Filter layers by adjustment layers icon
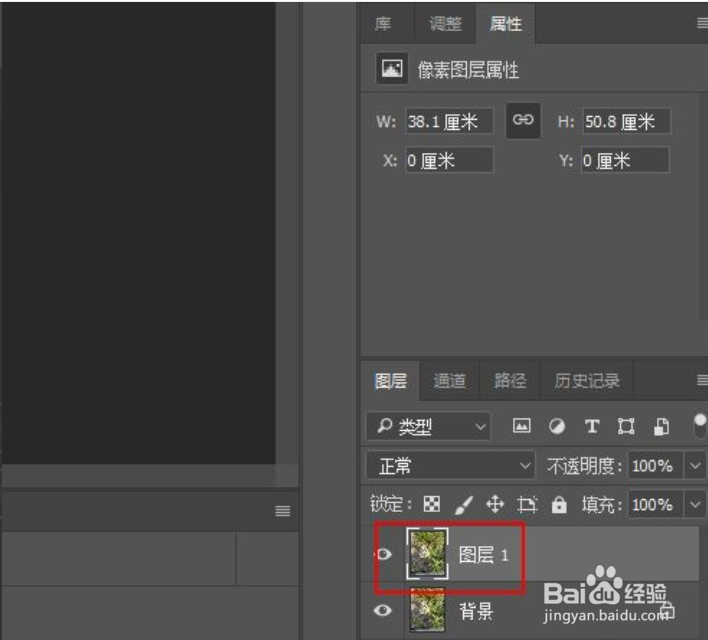 557,426
